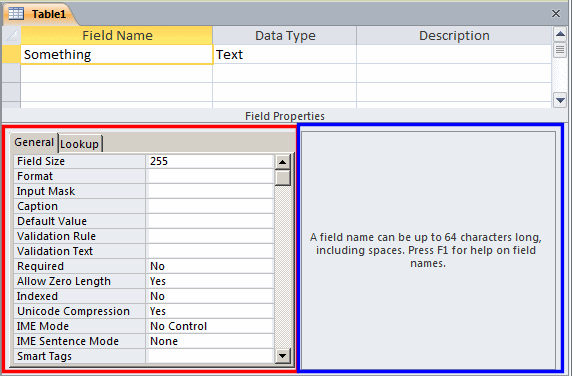574x376 pixels.
Task: Click the empty Field Name cell under Something
Action: [x=117, y=73]
